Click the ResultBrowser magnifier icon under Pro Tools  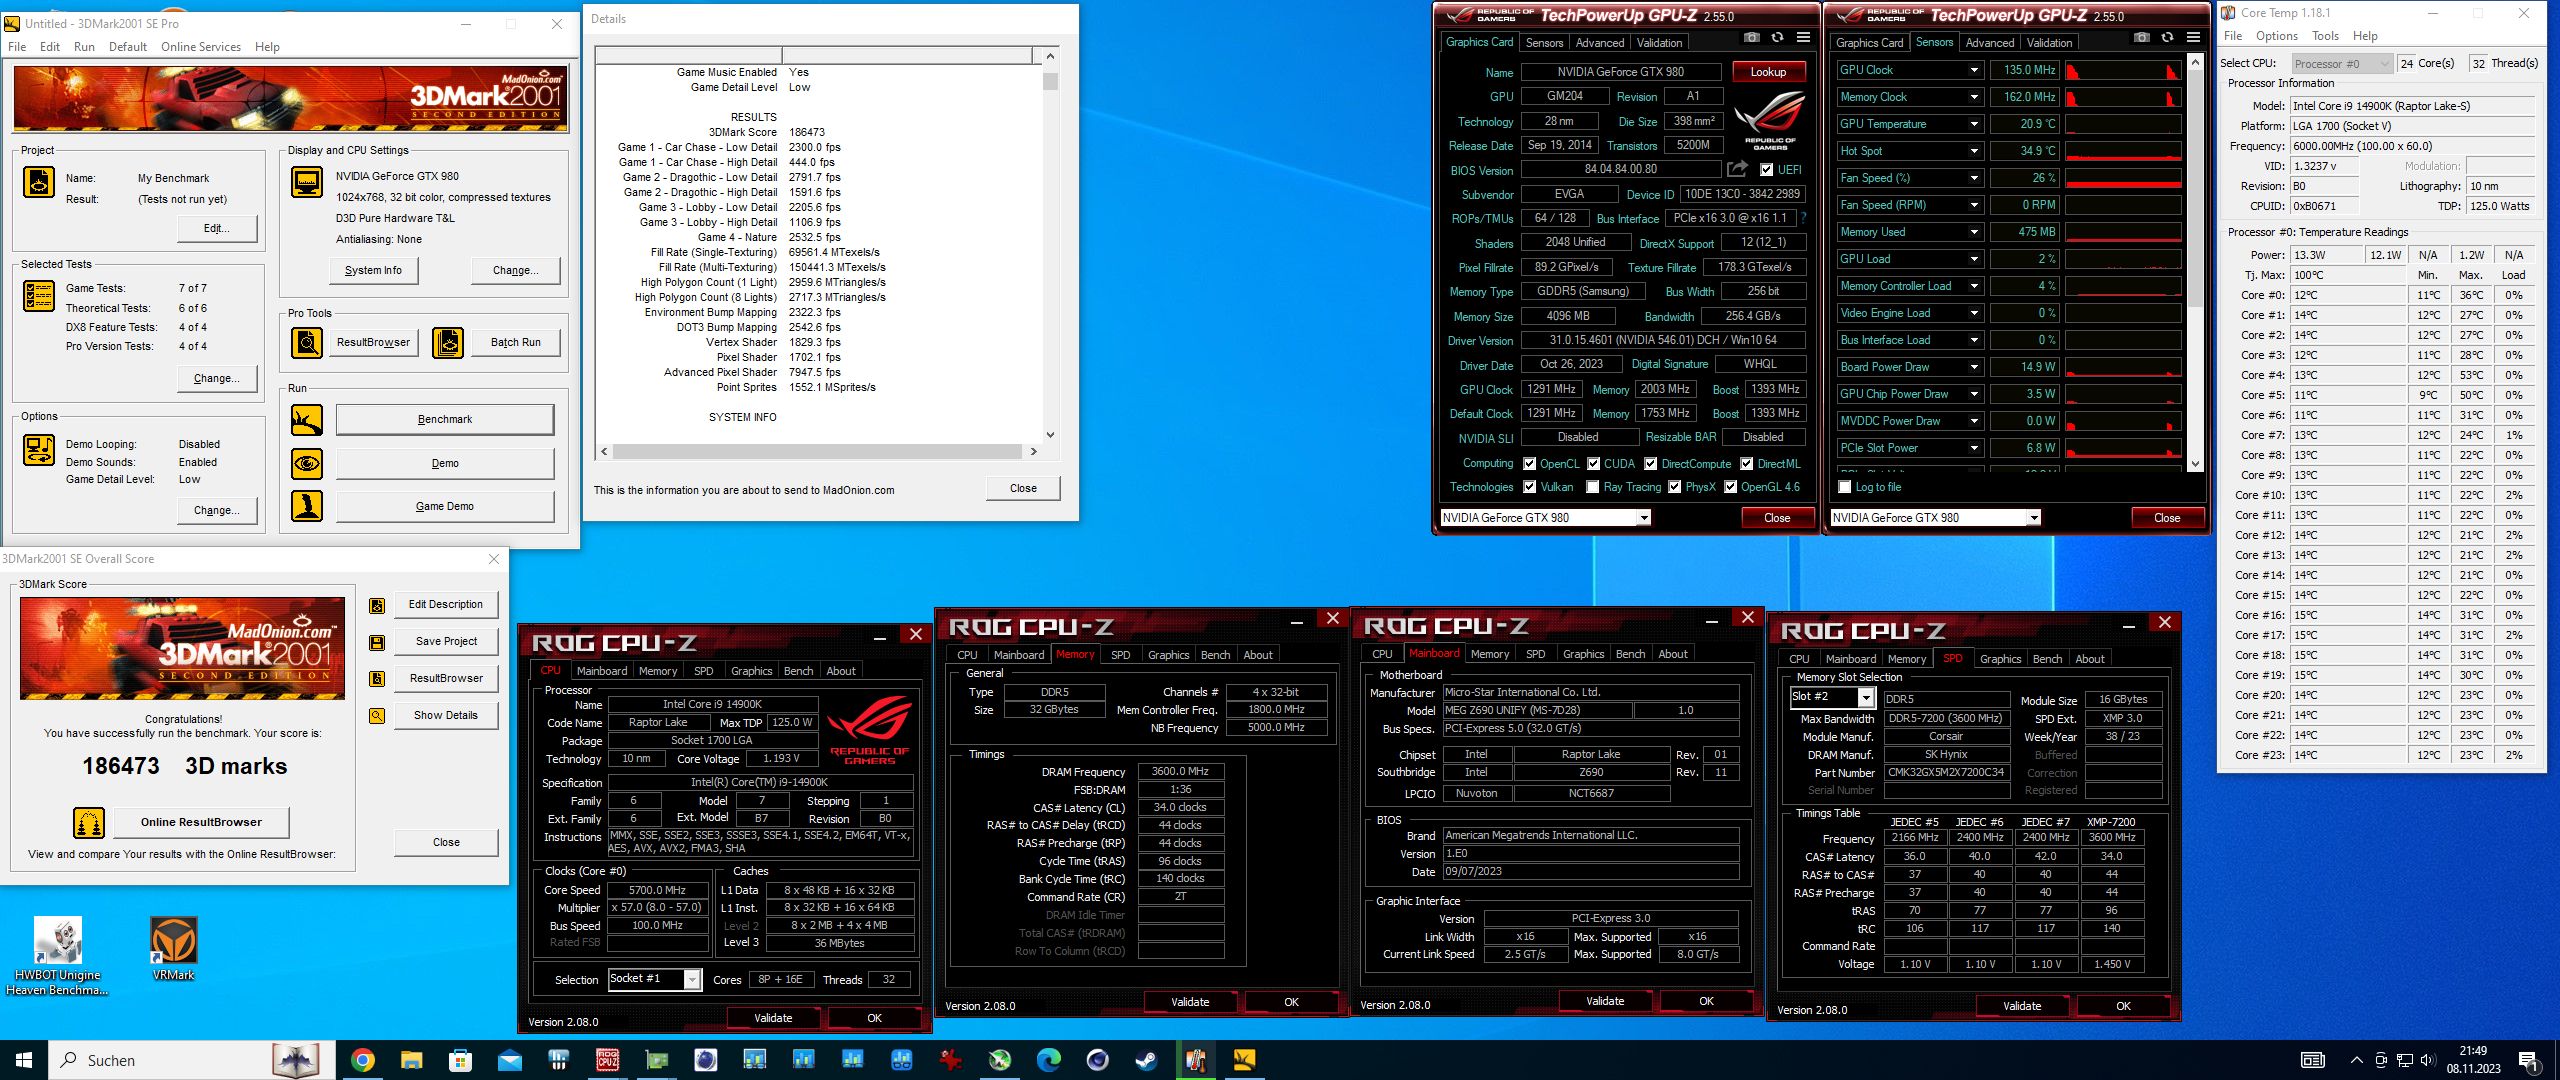(x=307, y=342)
